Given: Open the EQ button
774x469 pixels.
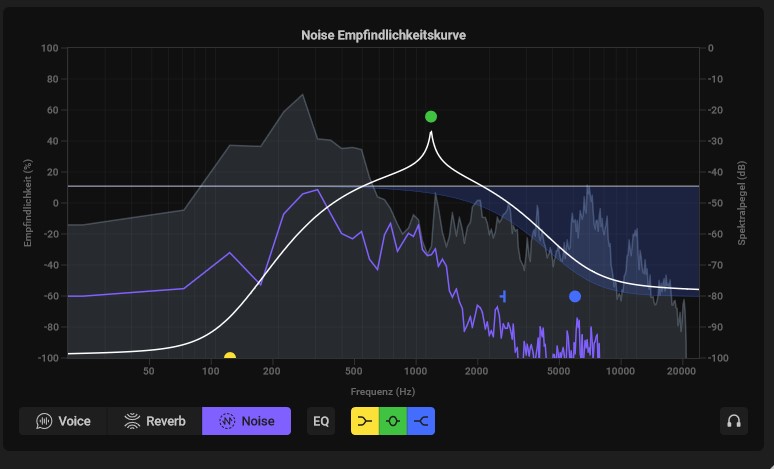Looking at the screenshot, I should pos(321,421).
